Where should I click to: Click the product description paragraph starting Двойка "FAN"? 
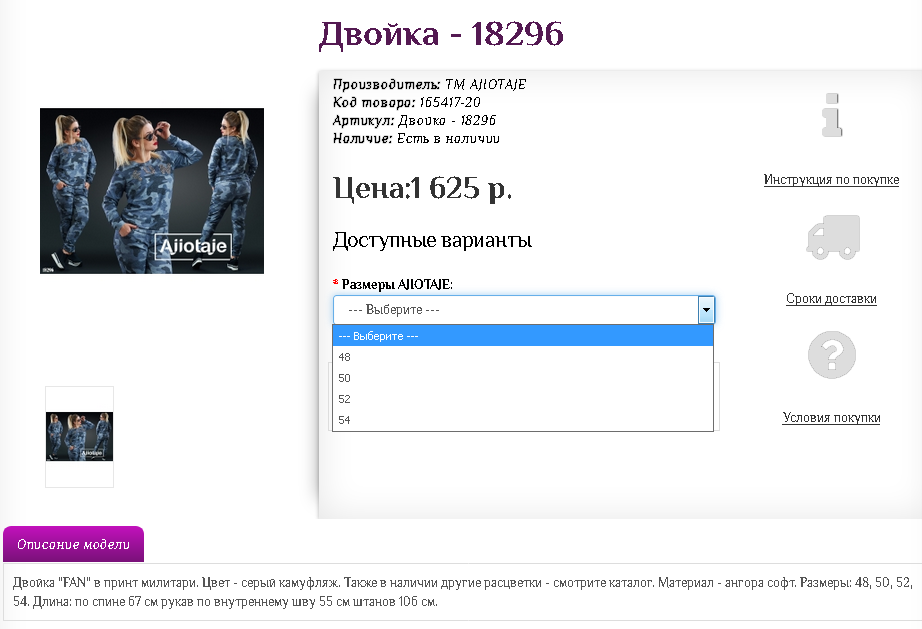click(462, 592)
